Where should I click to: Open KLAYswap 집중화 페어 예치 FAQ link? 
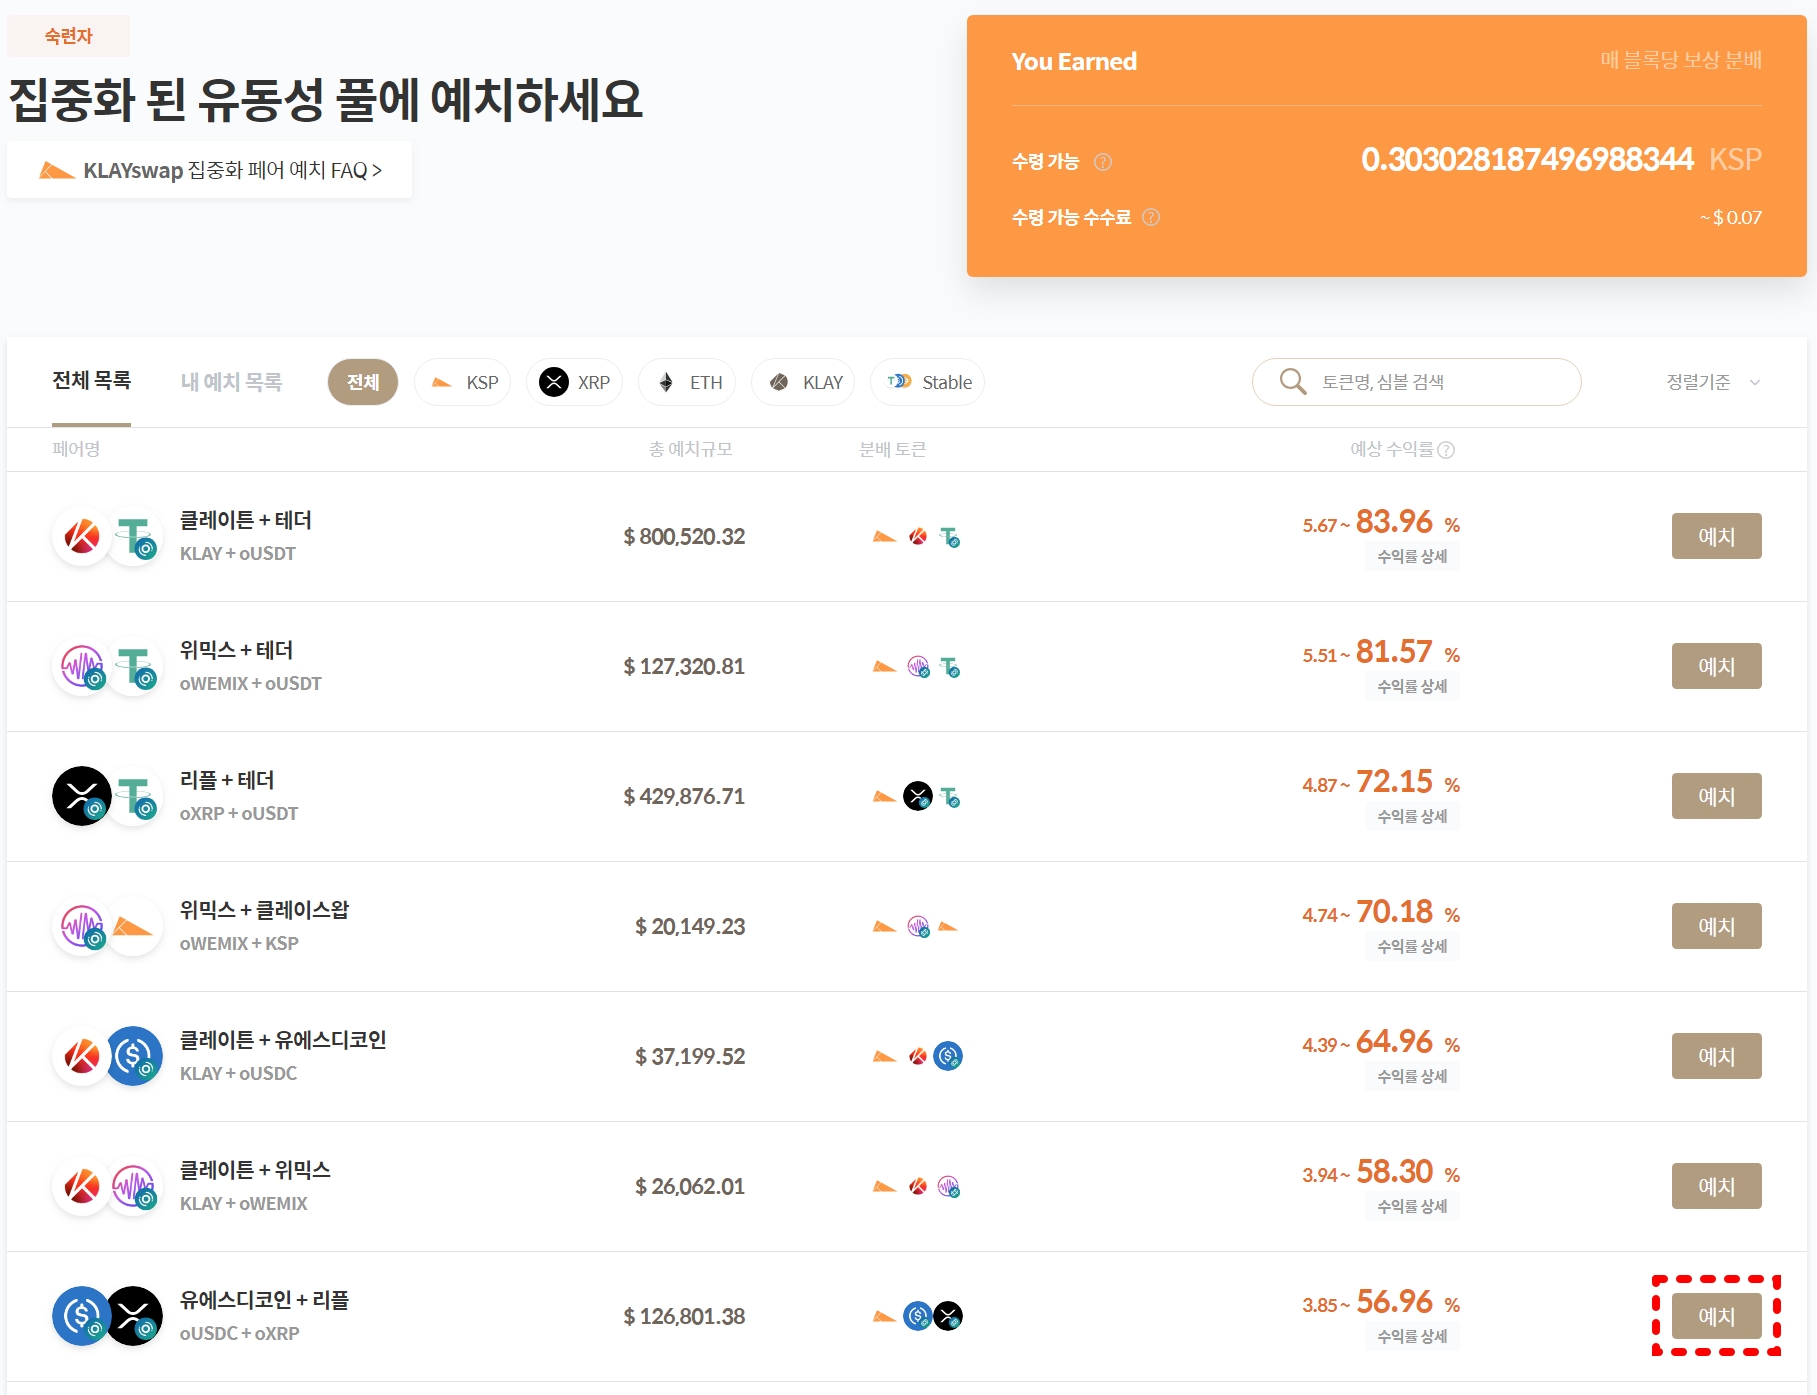coord(210,171)
